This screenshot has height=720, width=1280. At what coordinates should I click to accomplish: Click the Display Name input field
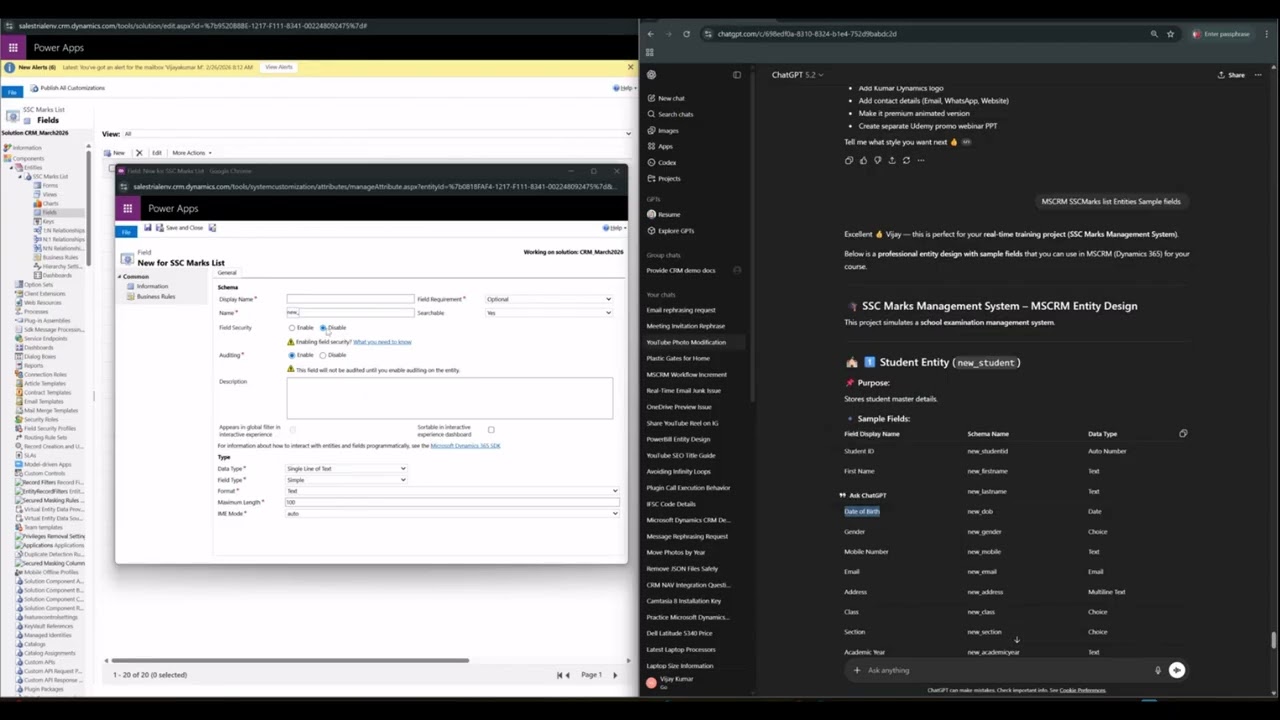(x=350, y=299)
